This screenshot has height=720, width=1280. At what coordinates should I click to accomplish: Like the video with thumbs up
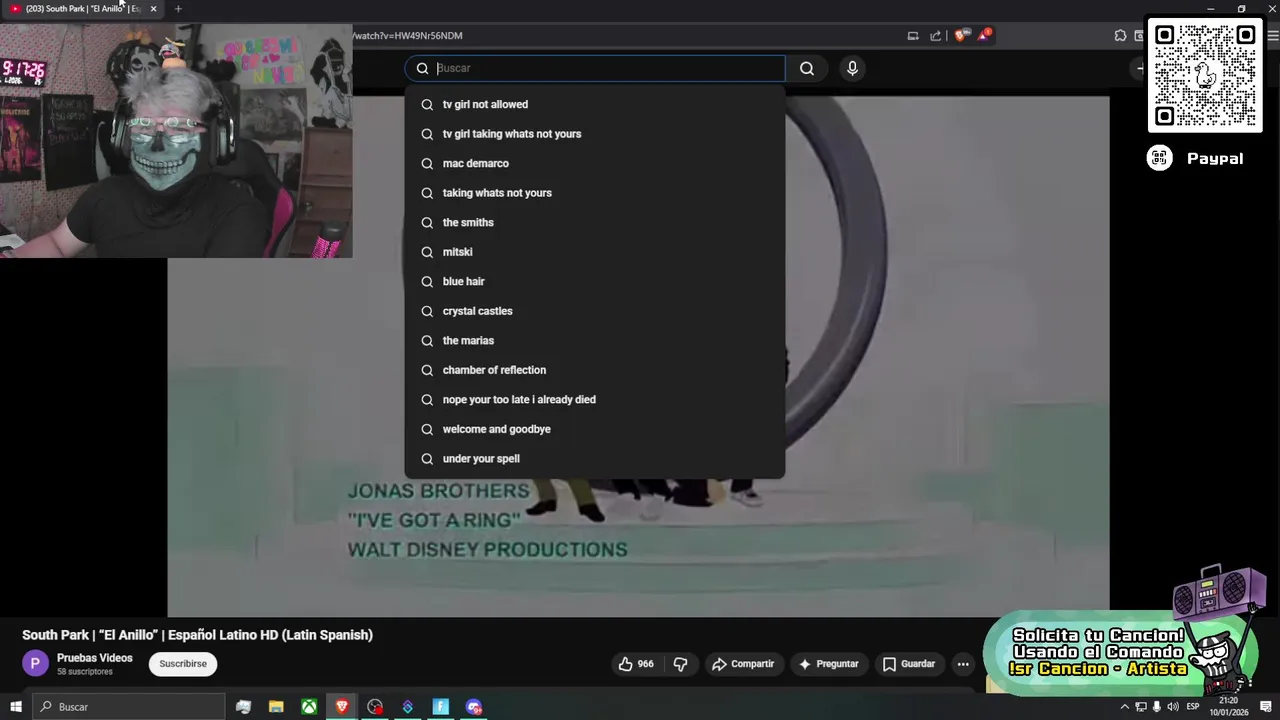(636, 664)
